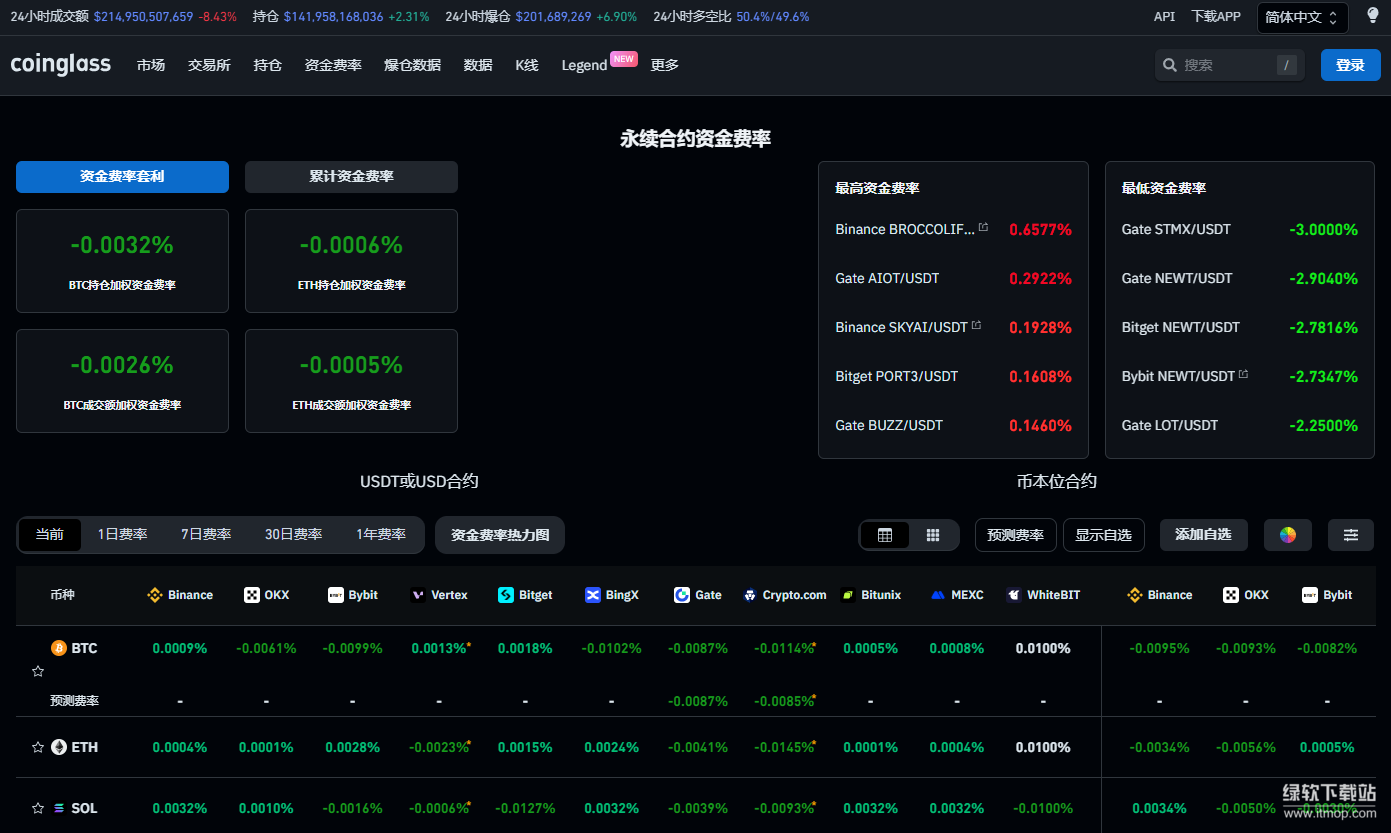Screen dimensions: 1391x833
Task: Click the Crypto.com exchange icon
Action: pyautogui.click(x=750, y=595)
